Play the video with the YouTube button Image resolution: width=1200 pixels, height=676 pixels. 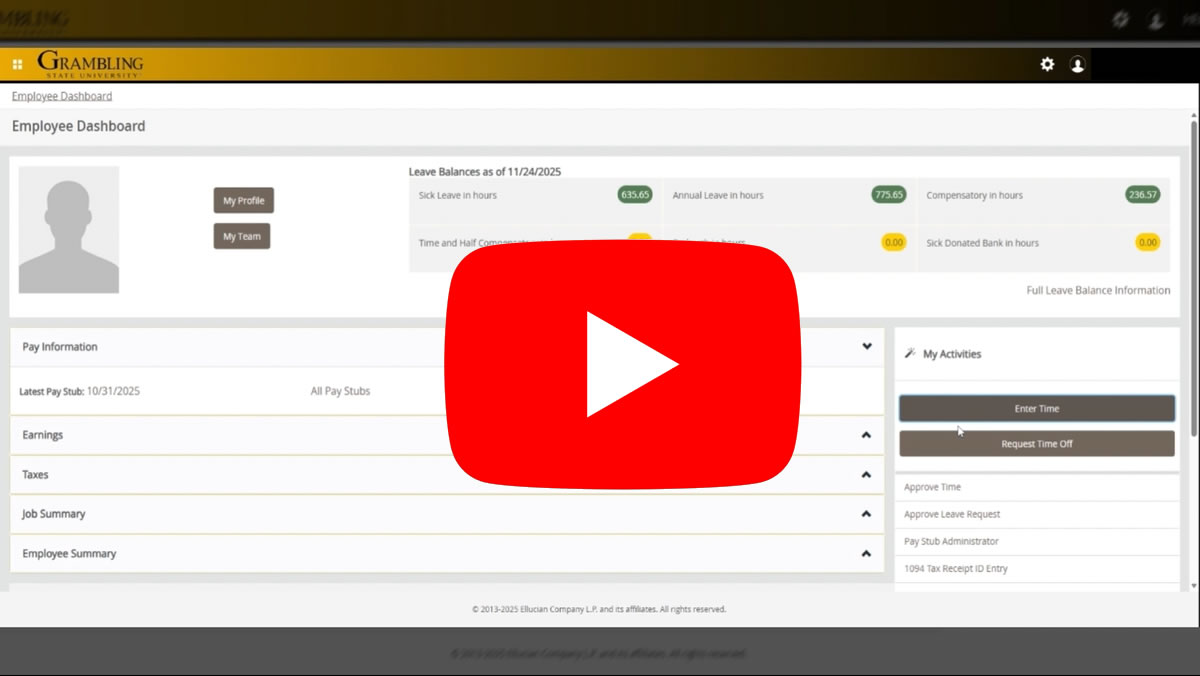point(622,365)
